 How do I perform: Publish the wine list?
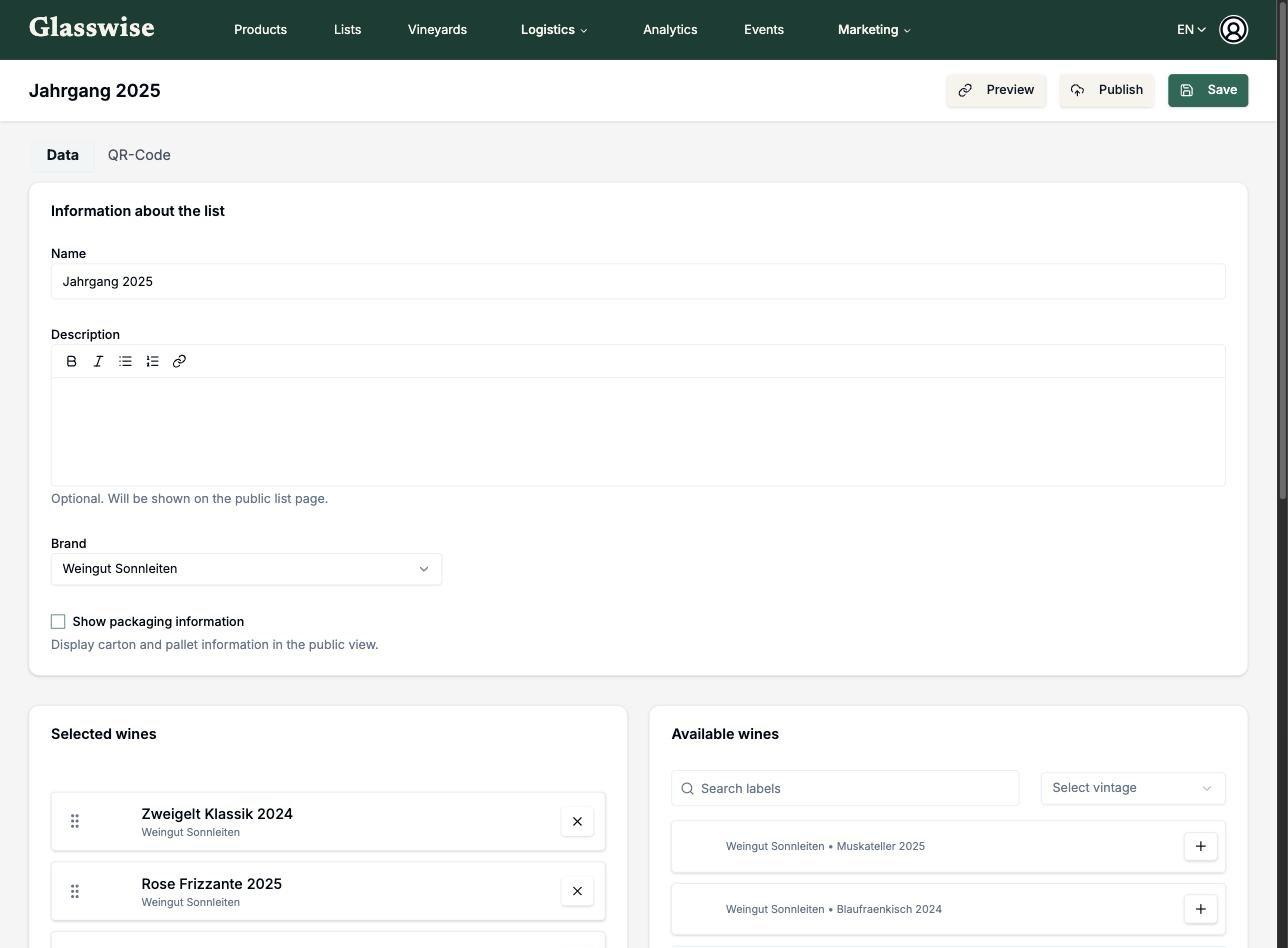point(1107,90)
